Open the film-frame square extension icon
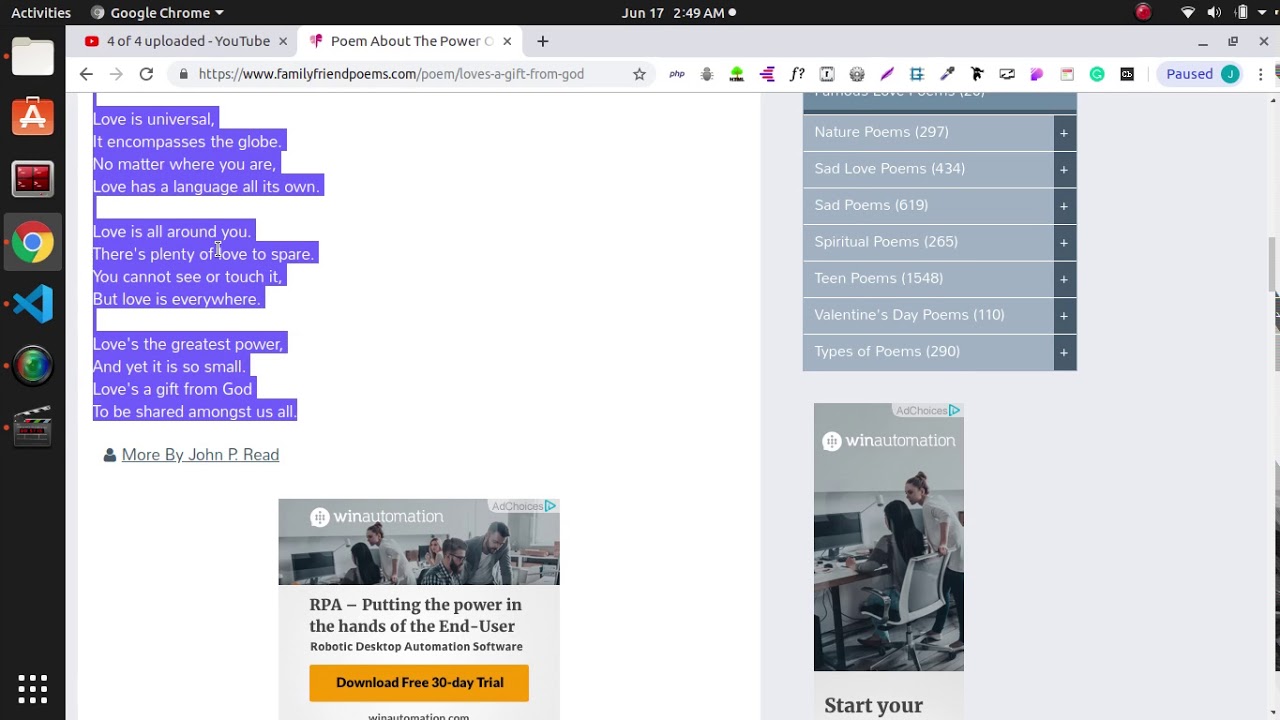Image resolution: width=1280 pixels, height=720 pixels. (827, 74)
